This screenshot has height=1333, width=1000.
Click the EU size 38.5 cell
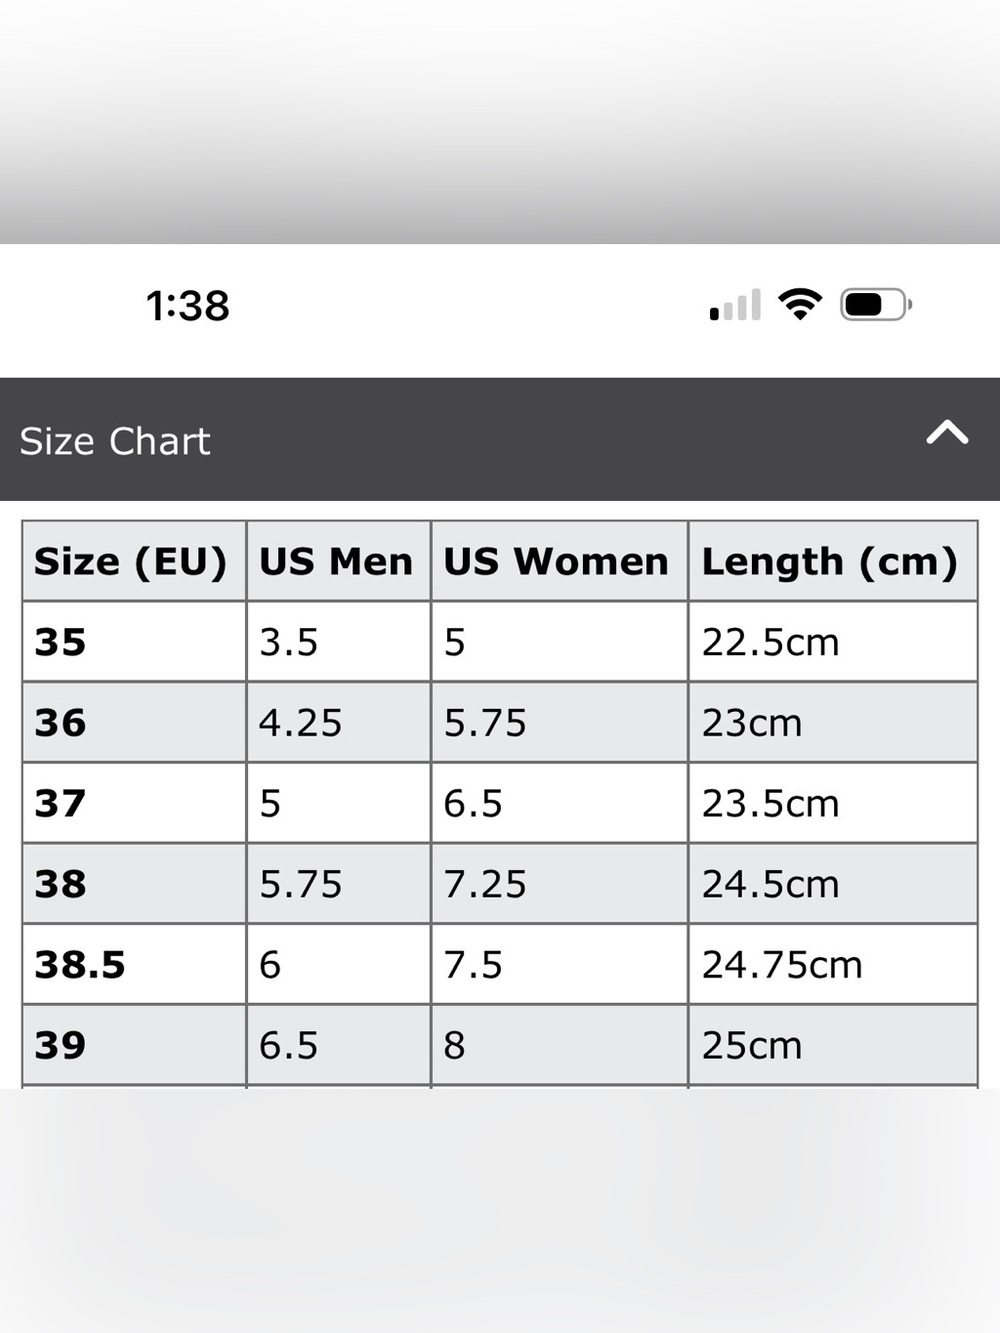[134, 965]
